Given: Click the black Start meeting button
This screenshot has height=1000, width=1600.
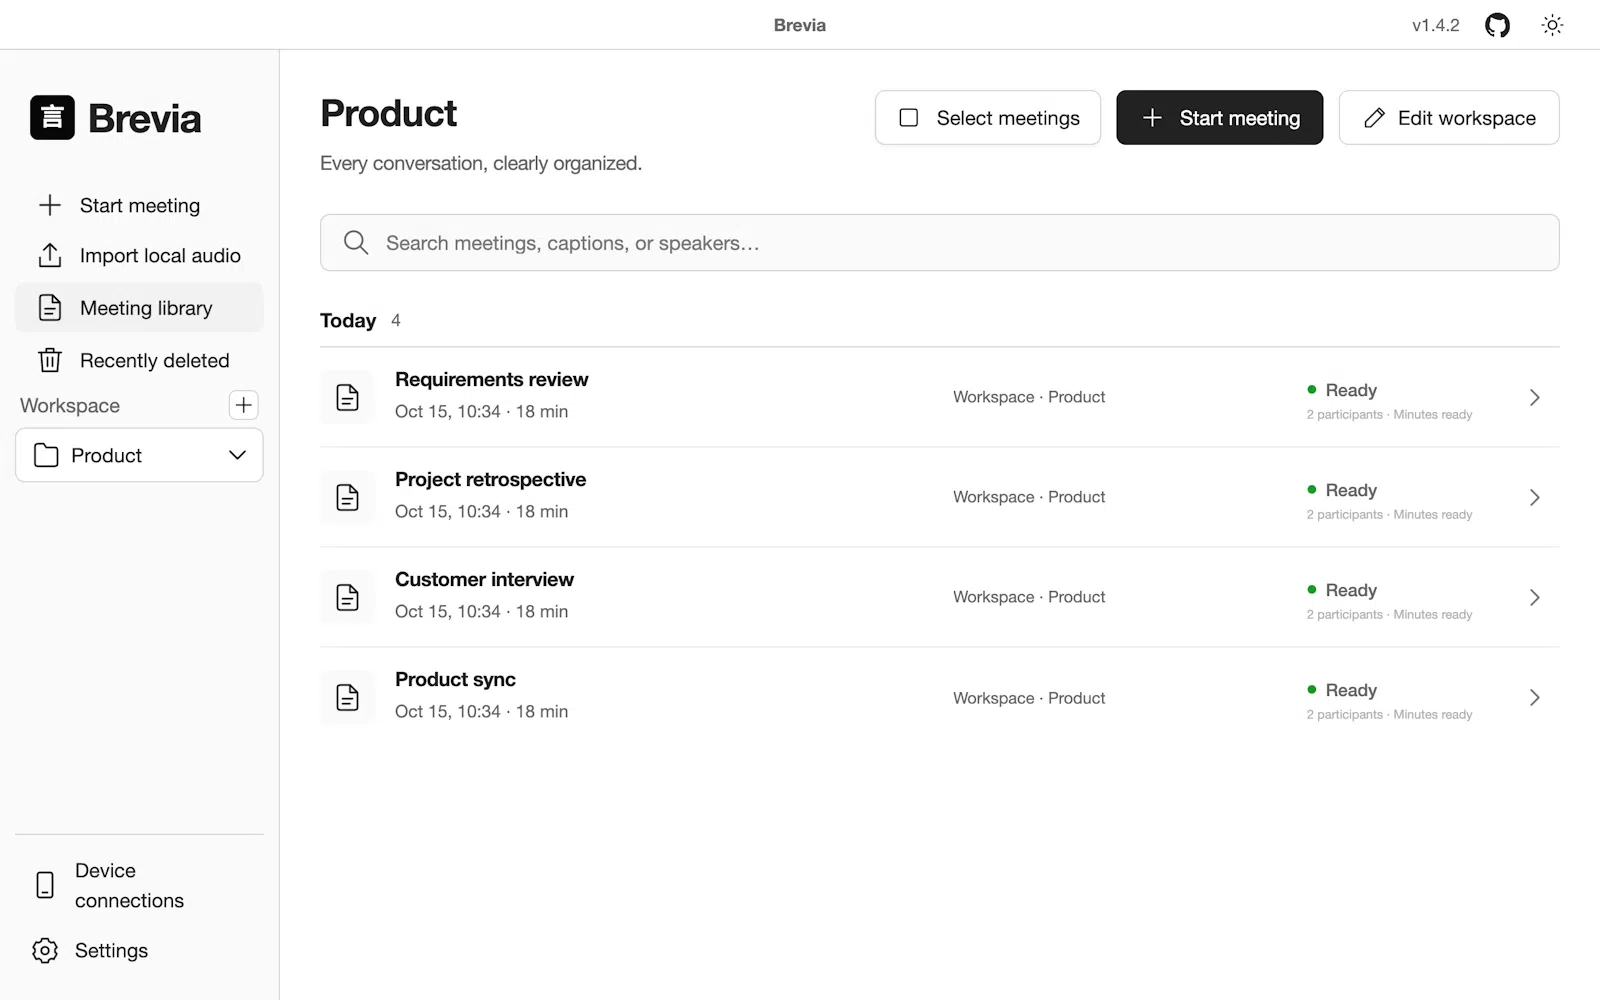Looking at the screenshot, I should point(1219,117).
